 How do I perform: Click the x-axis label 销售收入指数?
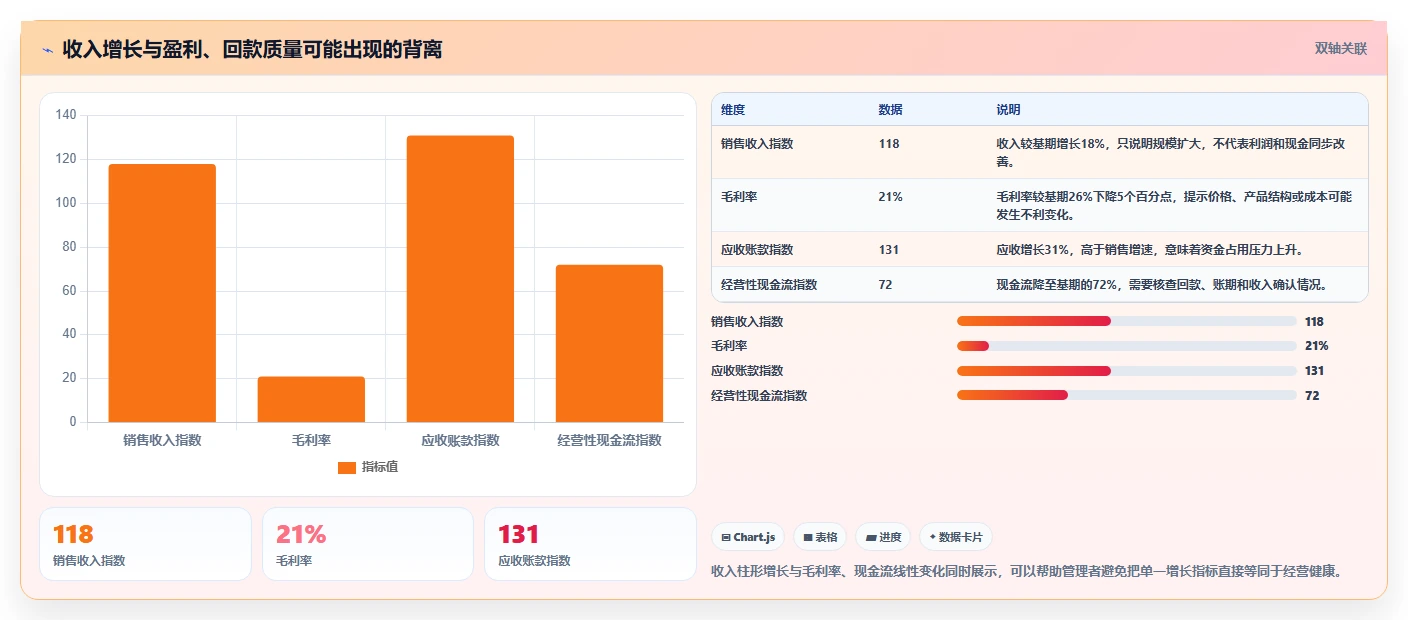(x=162, y=440)
